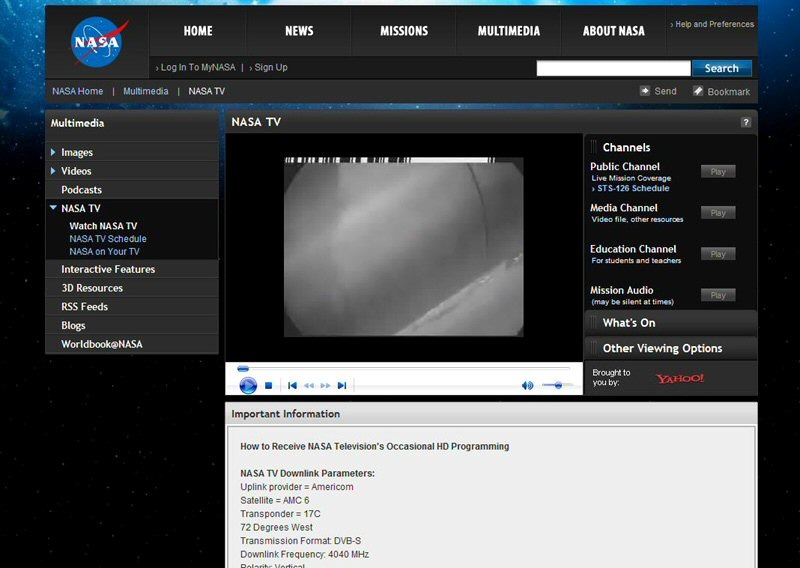Click the previous track button

292,385
